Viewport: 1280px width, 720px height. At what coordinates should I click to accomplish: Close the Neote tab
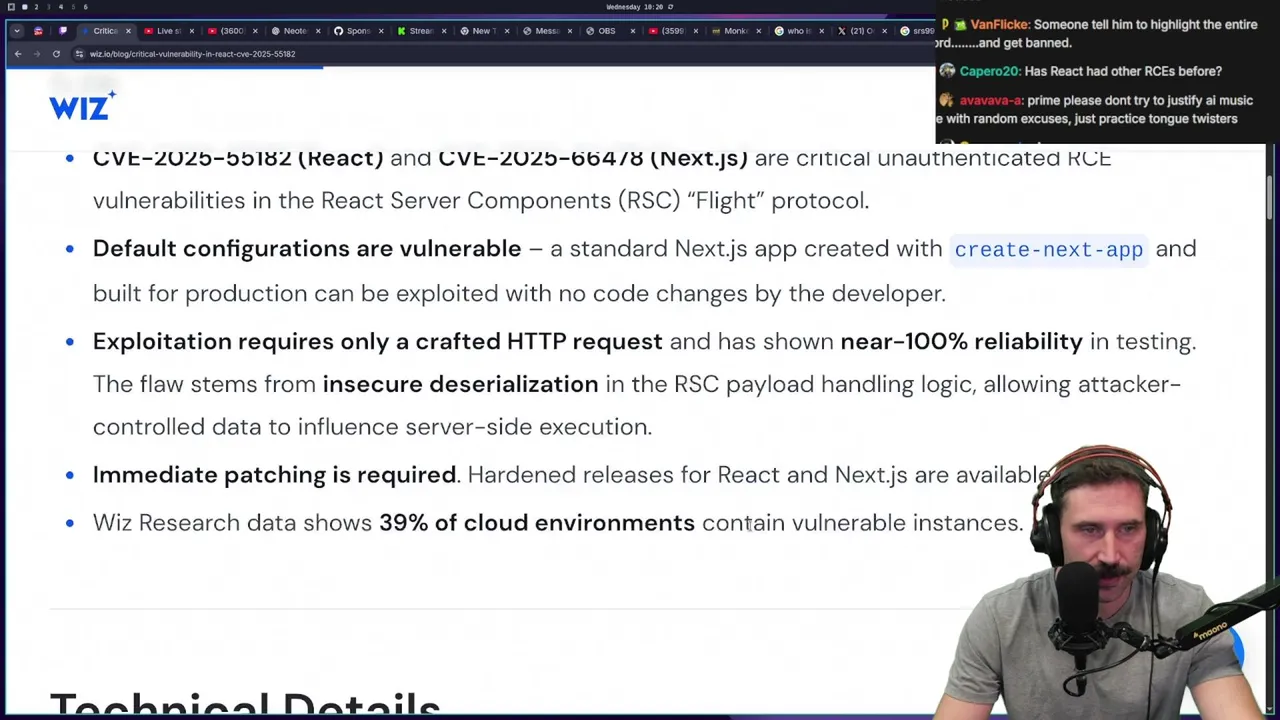coord(318,31)
